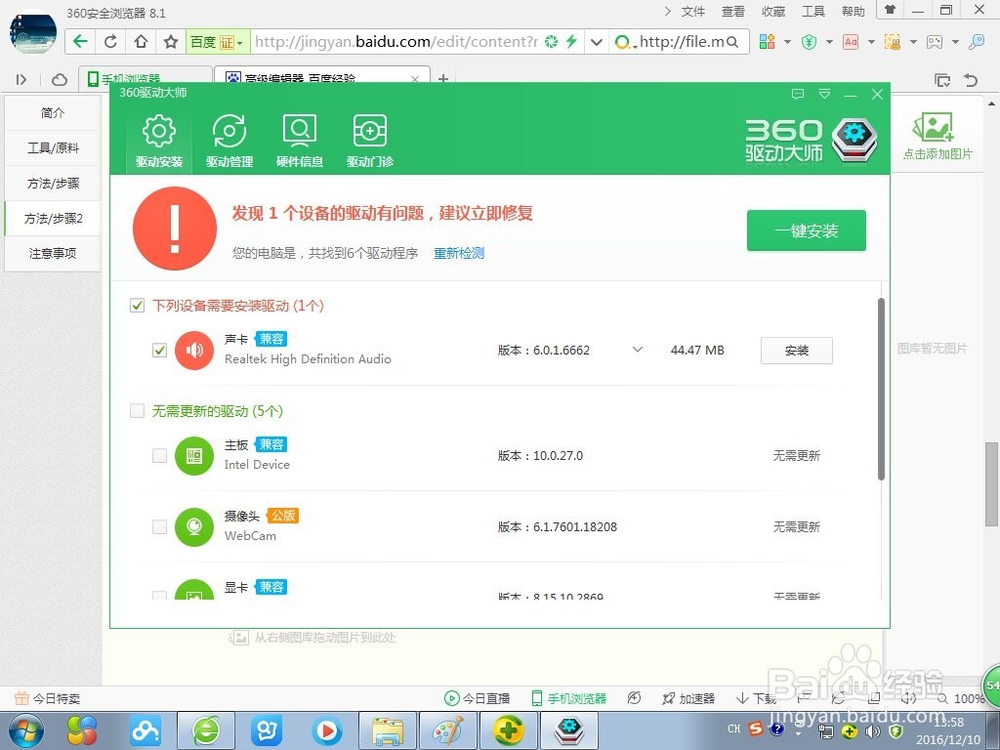Click the feedback speech-bubble icon on 360驱动大师 titlebar
This screenshot has width=1000, height=750.
click(x=797, y=93)
